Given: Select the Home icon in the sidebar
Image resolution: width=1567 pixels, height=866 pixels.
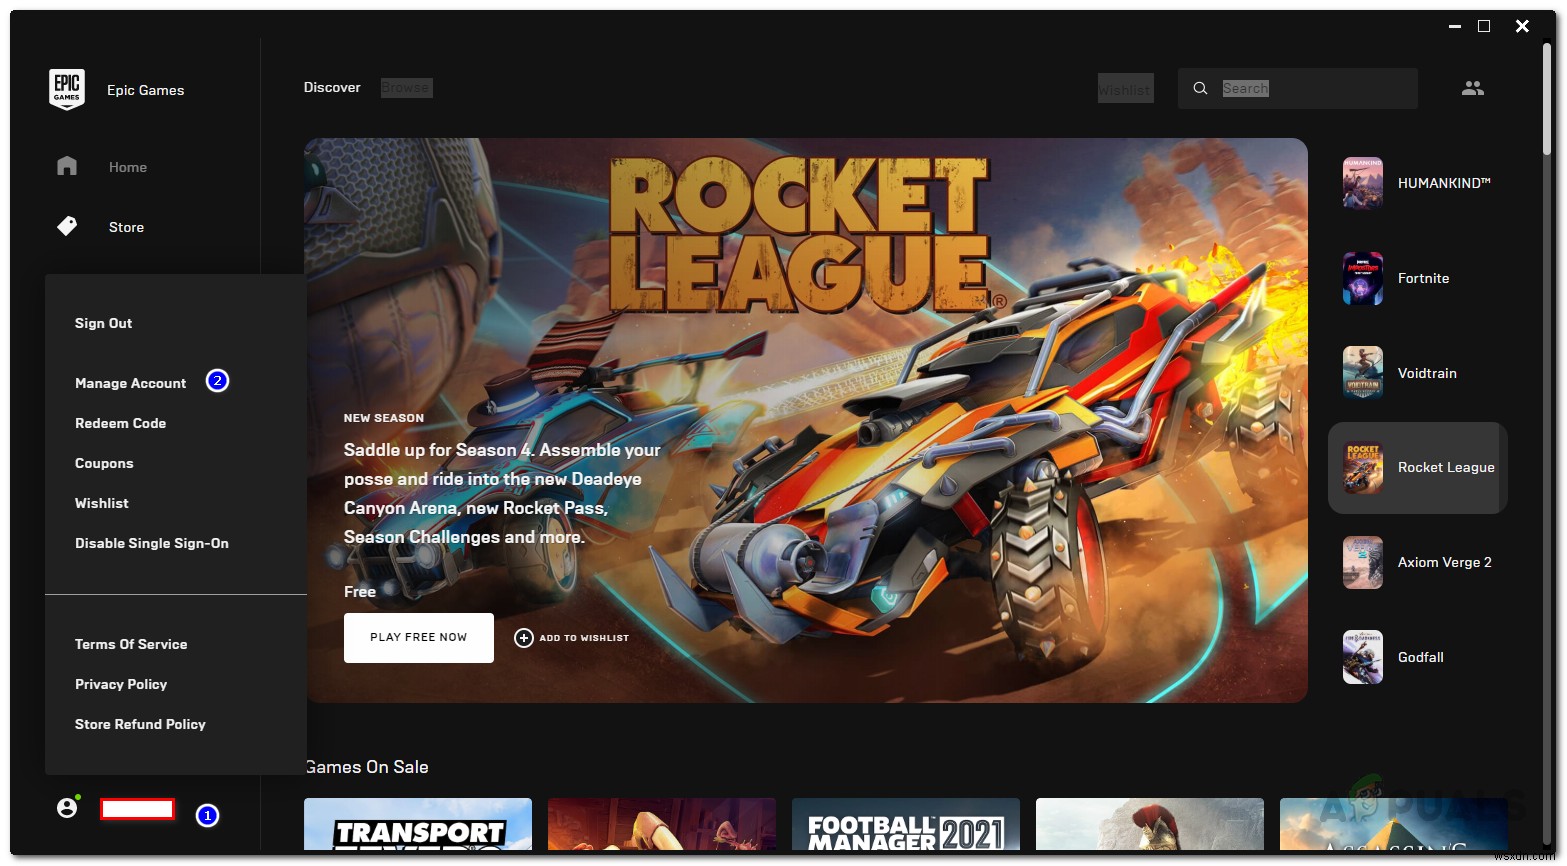Looking at the screenshot, I should (x=66, y=166).
